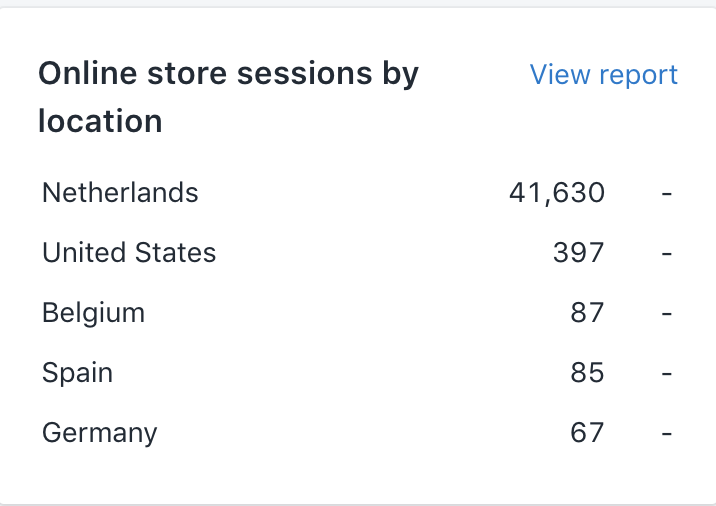Viewport: 716px width, 506px height.
Task: Click the change dash beside Netherlands
Action: coord(667,194)
